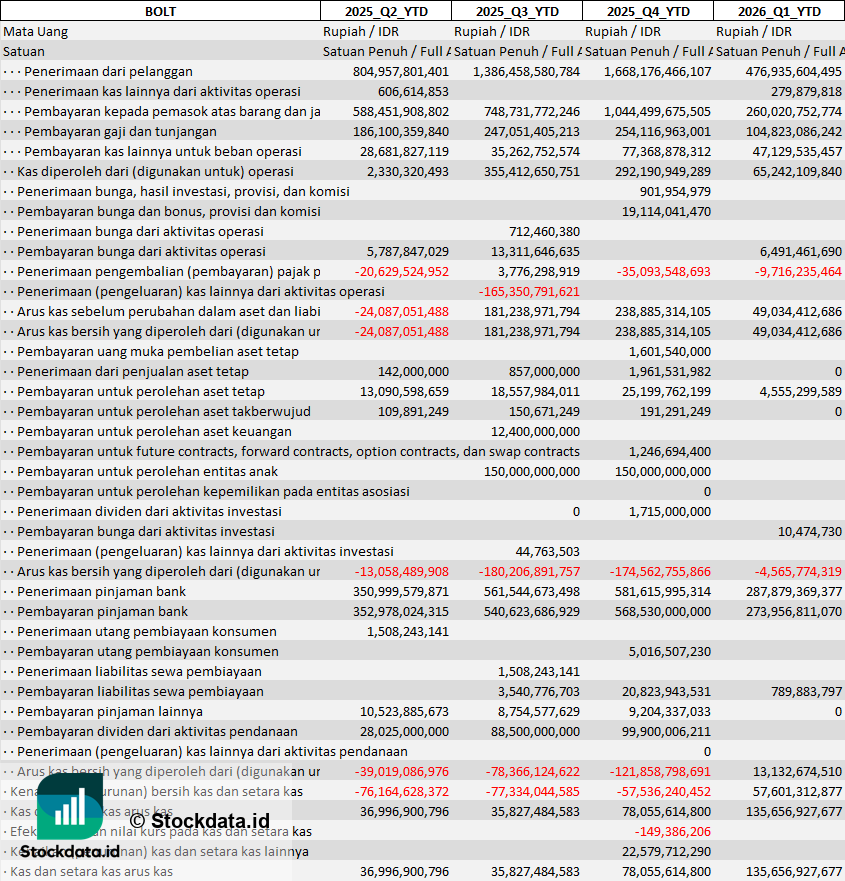The width and height of the screenshot is (845, 881).
Task: Select Penerimaan pinjaman bank row label
Action: point(101,592)
